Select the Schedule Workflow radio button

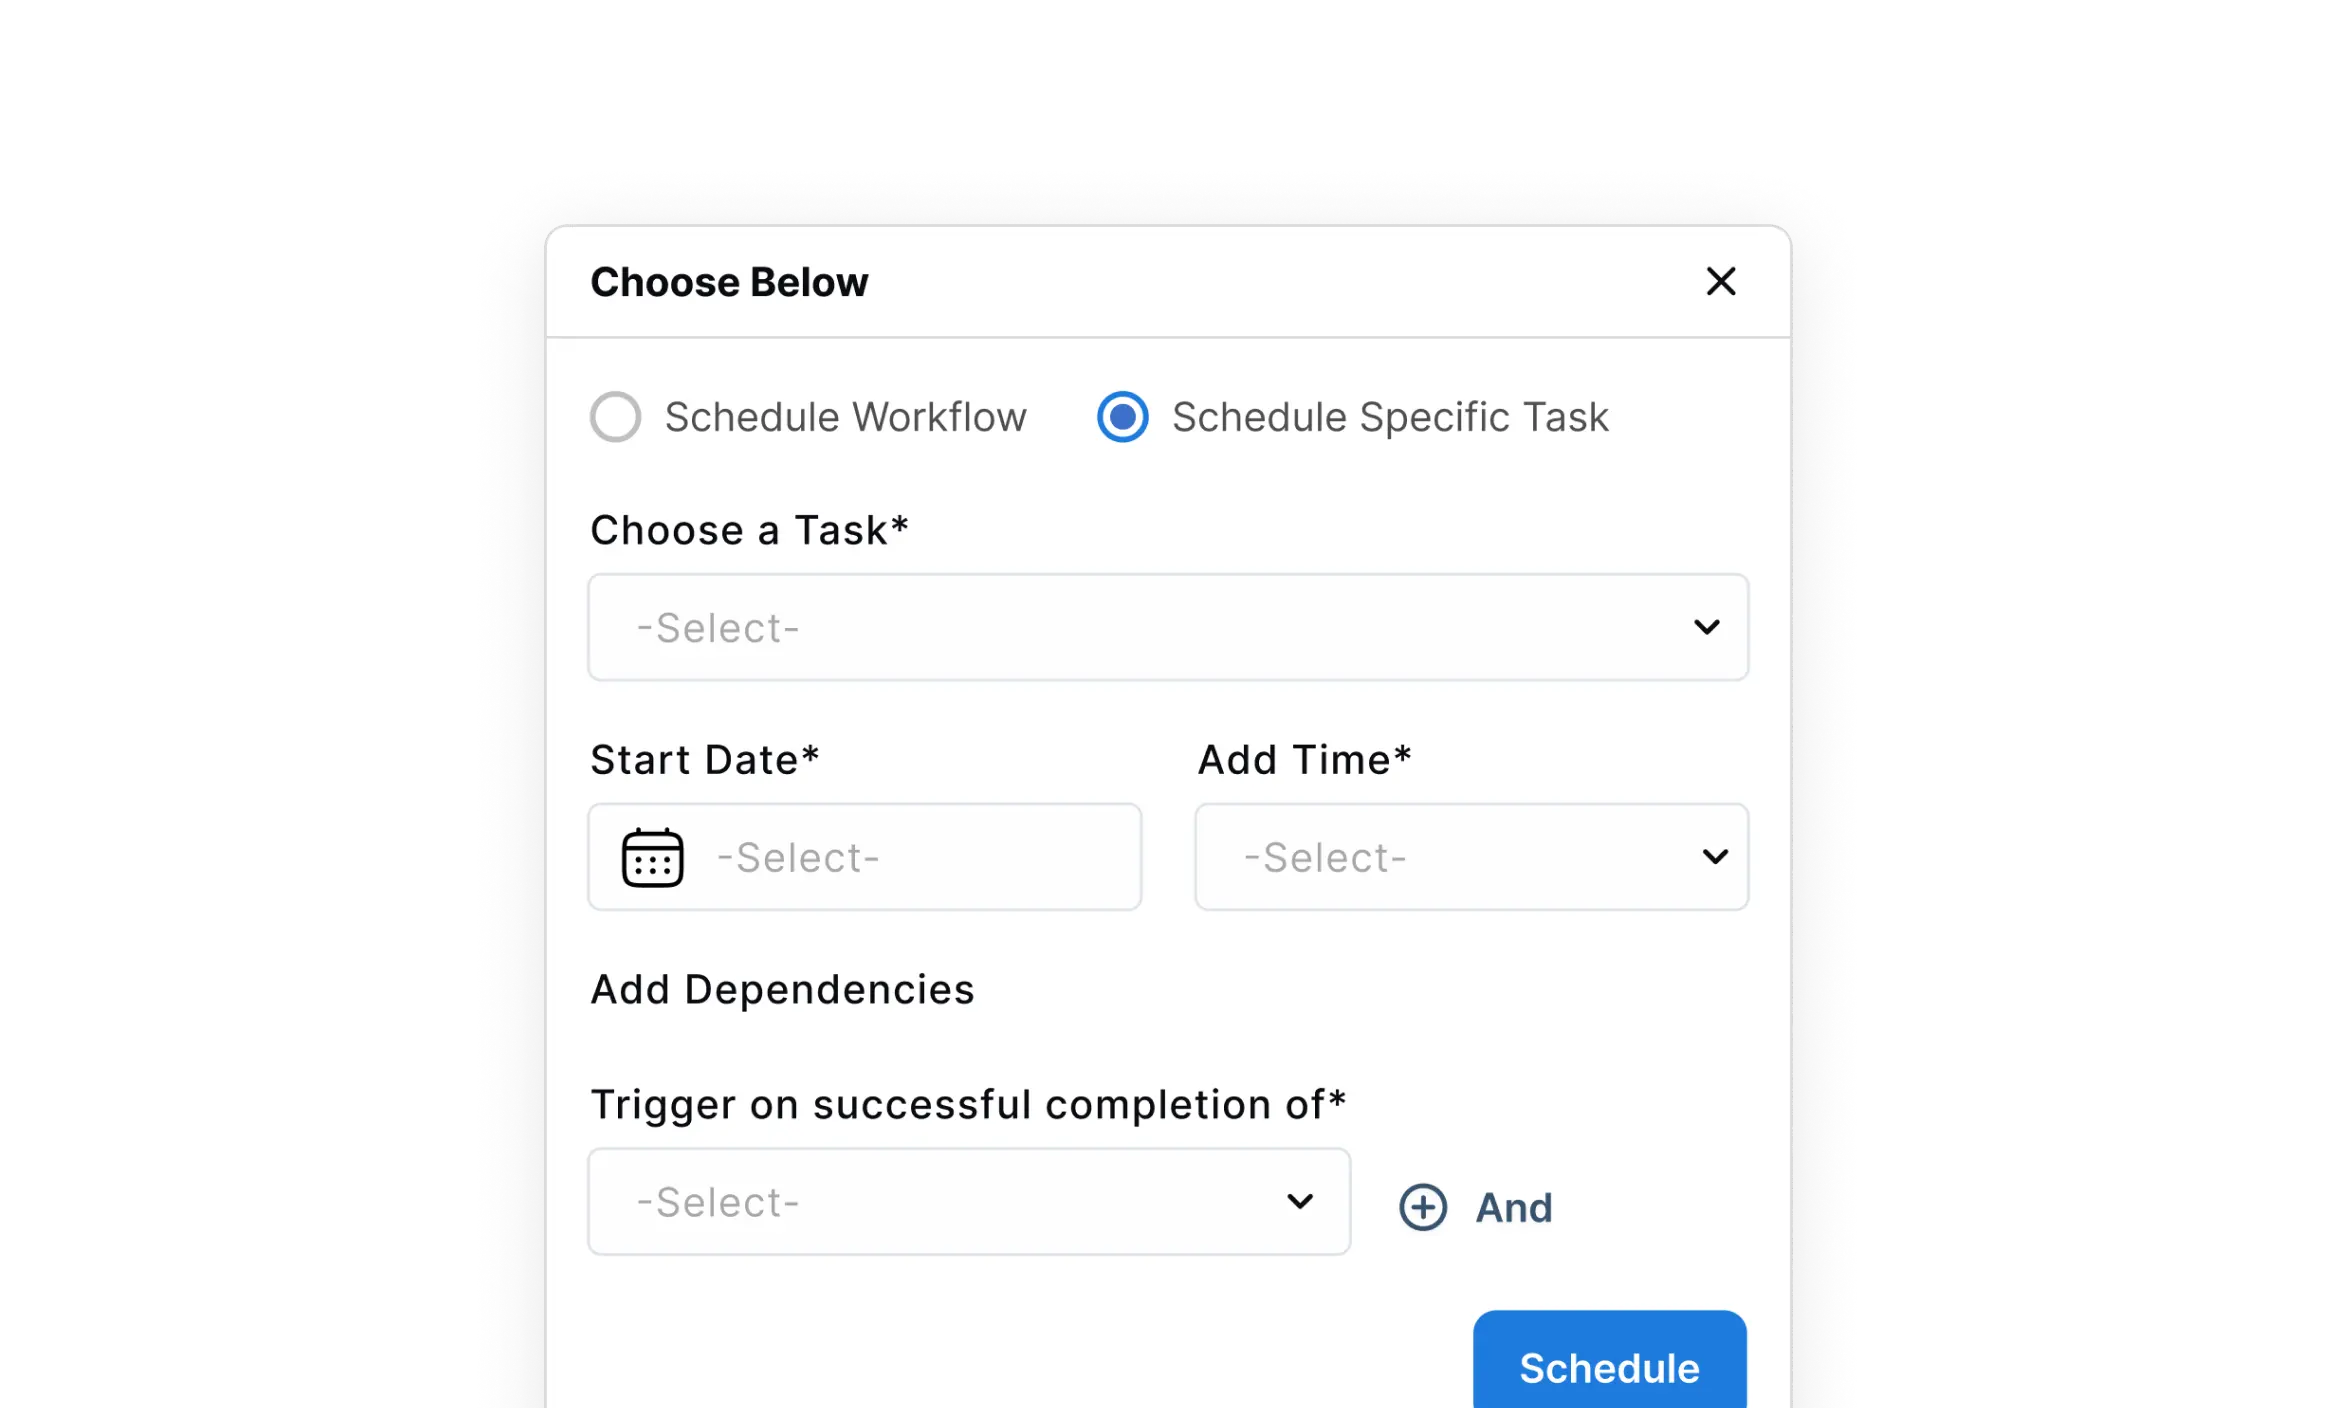(615, 417)
